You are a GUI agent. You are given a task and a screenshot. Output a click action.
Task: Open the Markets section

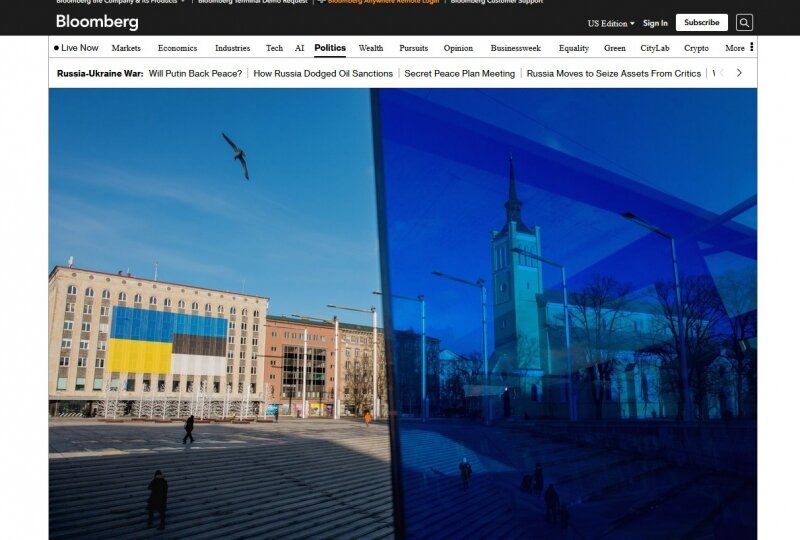[126, 48]
